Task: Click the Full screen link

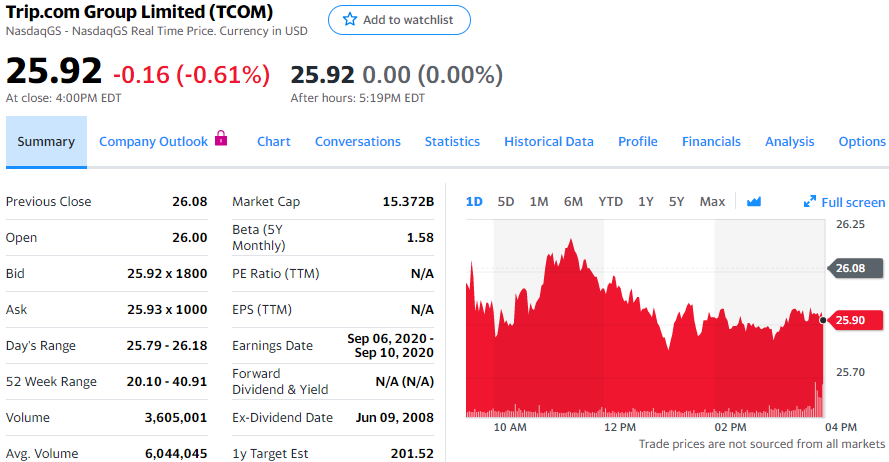Action: pyautogui.click(x=853, y=202)
